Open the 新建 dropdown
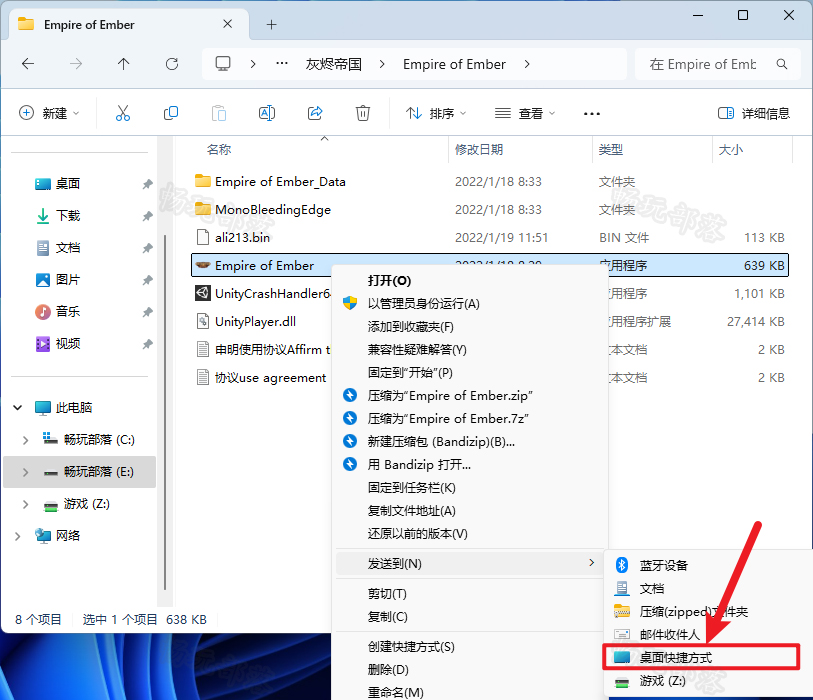 coord(49,113)
